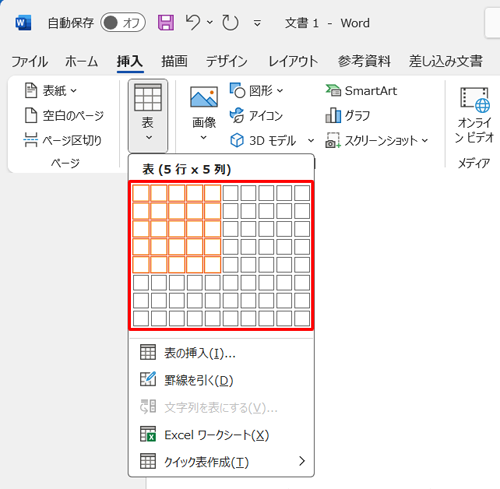Choose 表の挿入(I)... menu item
The width and height of the screenshot is (500, 489).
pos(221,353)
